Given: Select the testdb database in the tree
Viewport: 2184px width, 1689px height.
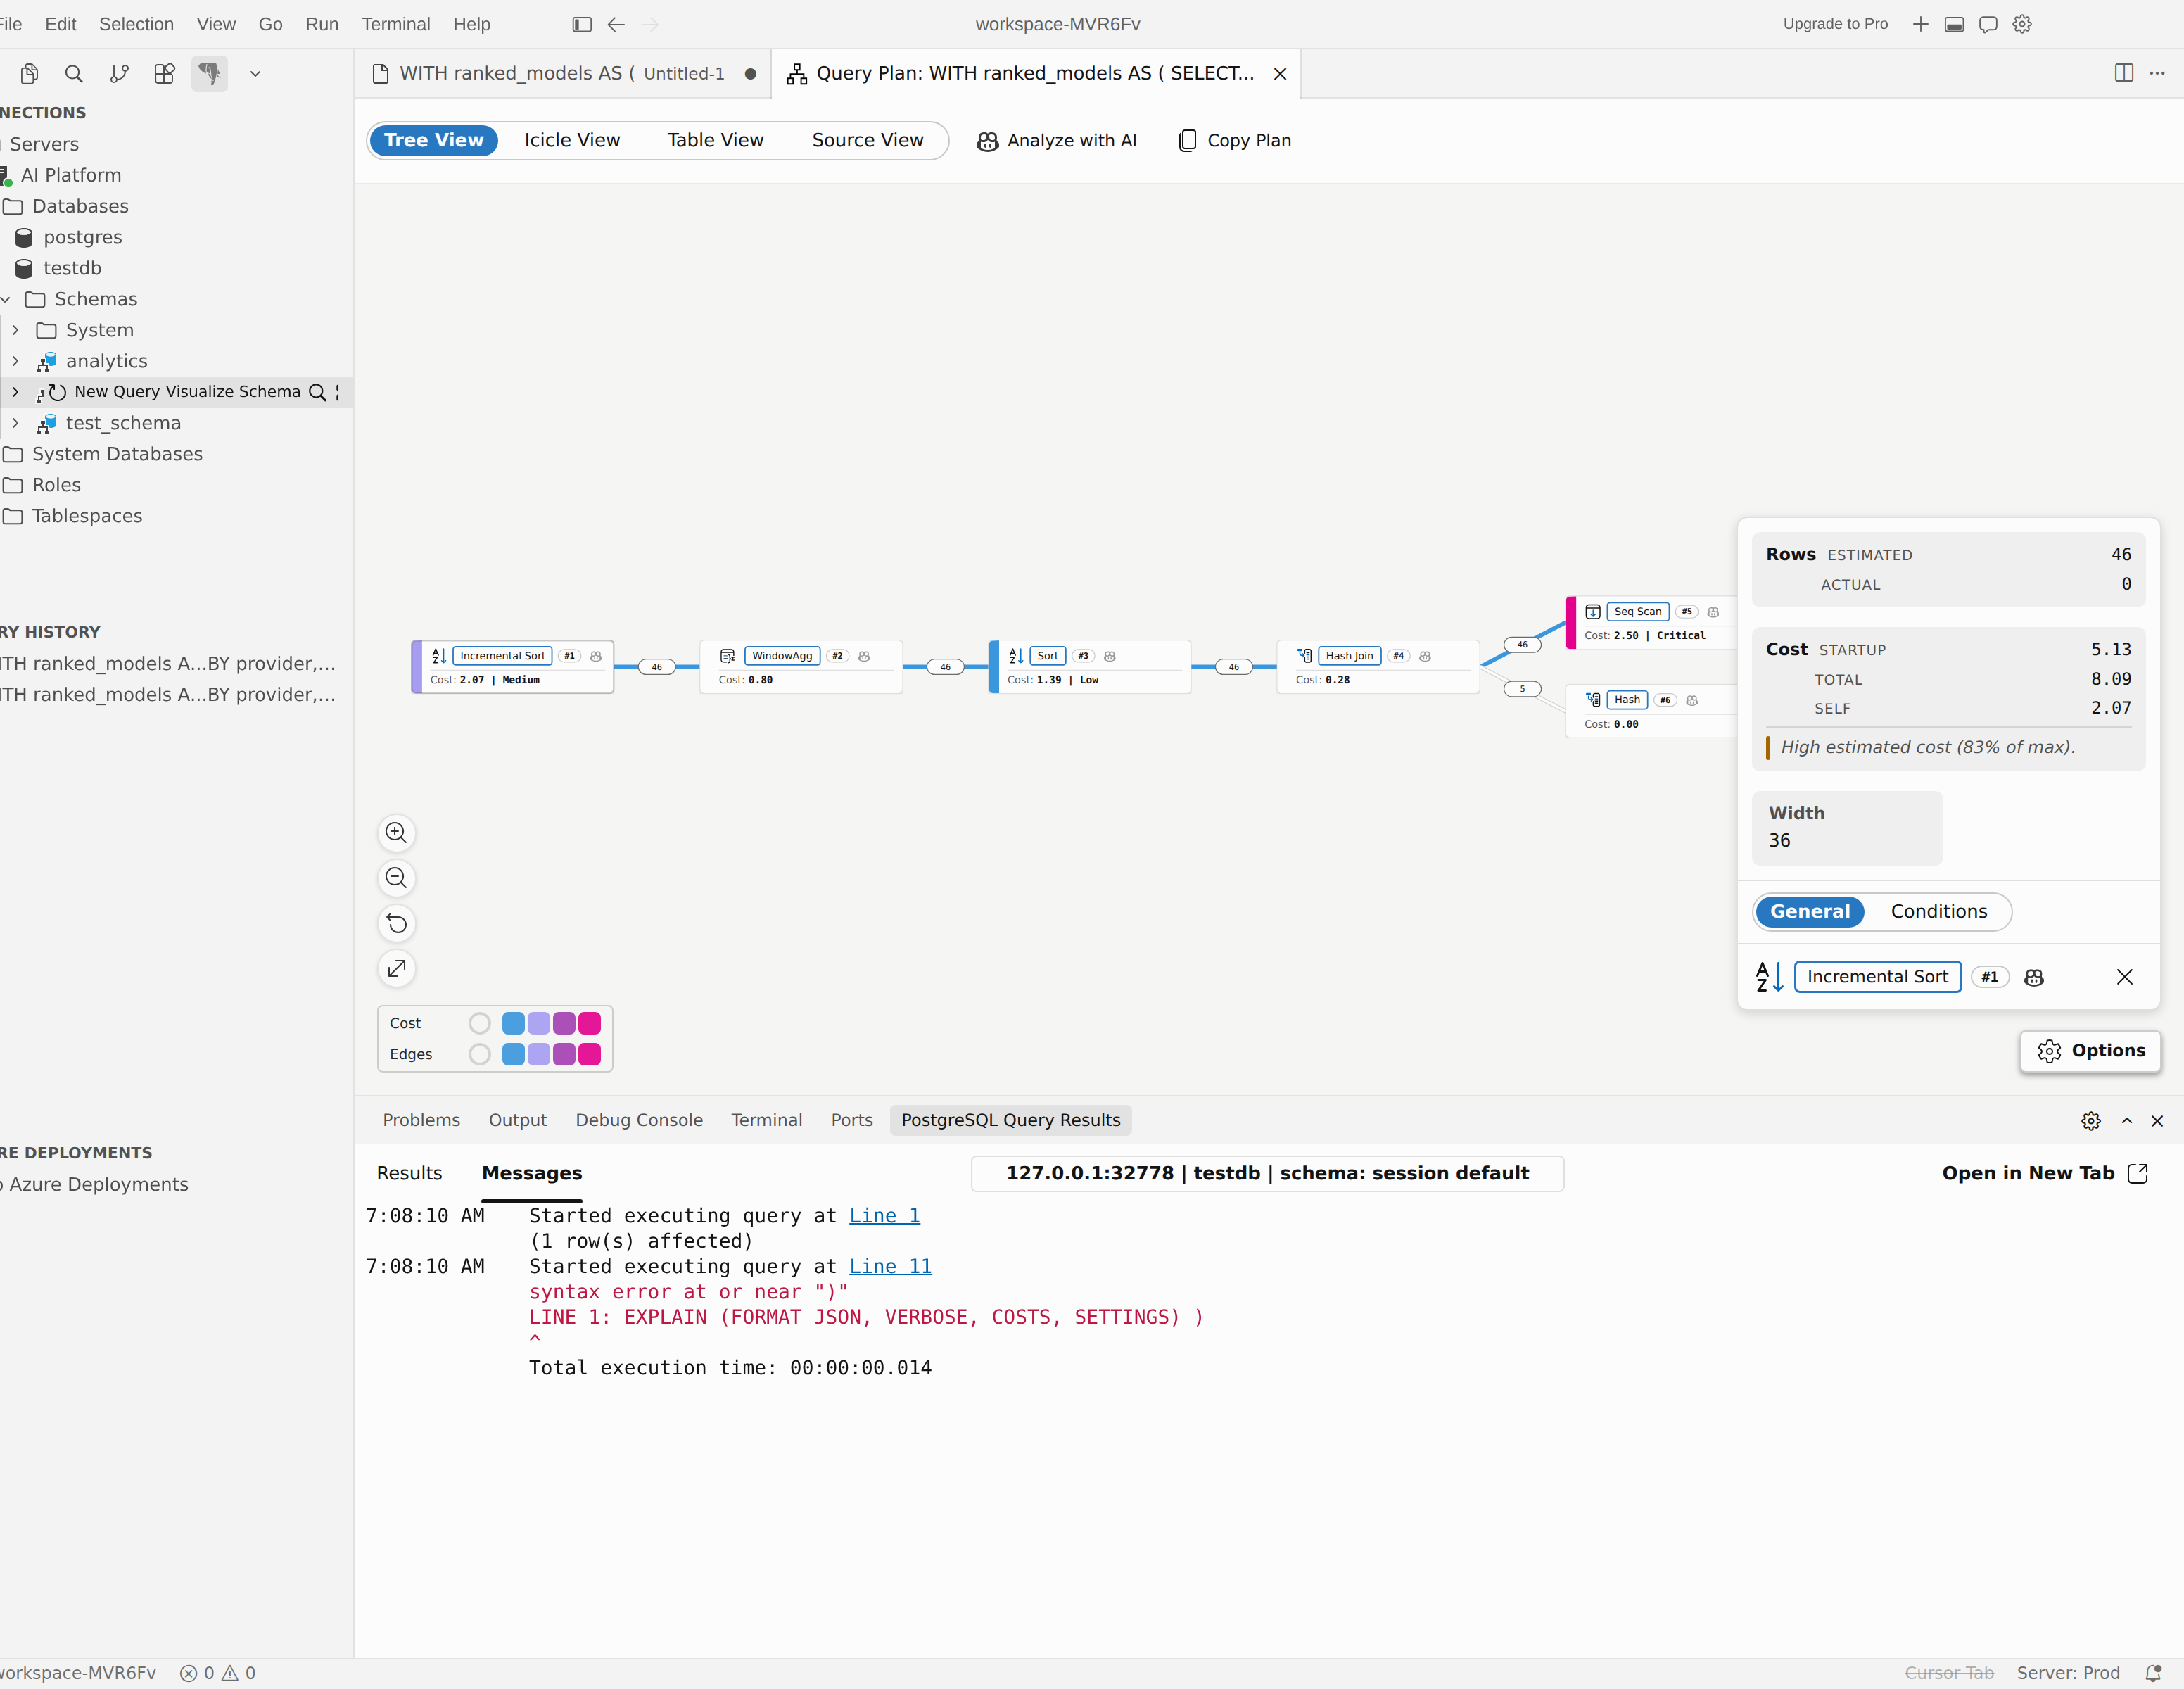Looking at the screenshot, I should 72,268.
